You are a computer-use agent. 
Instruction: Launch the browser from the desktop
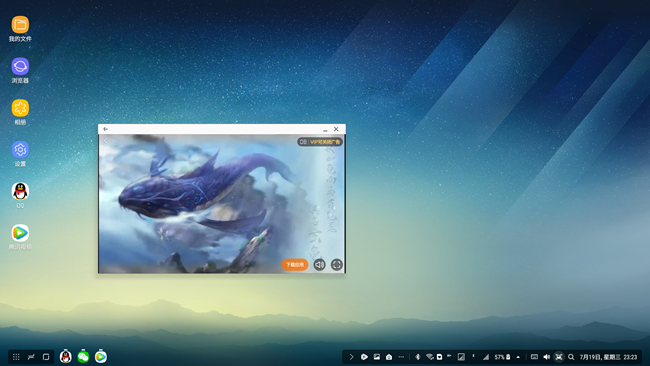pyautogui.click(x=20, y=66)
